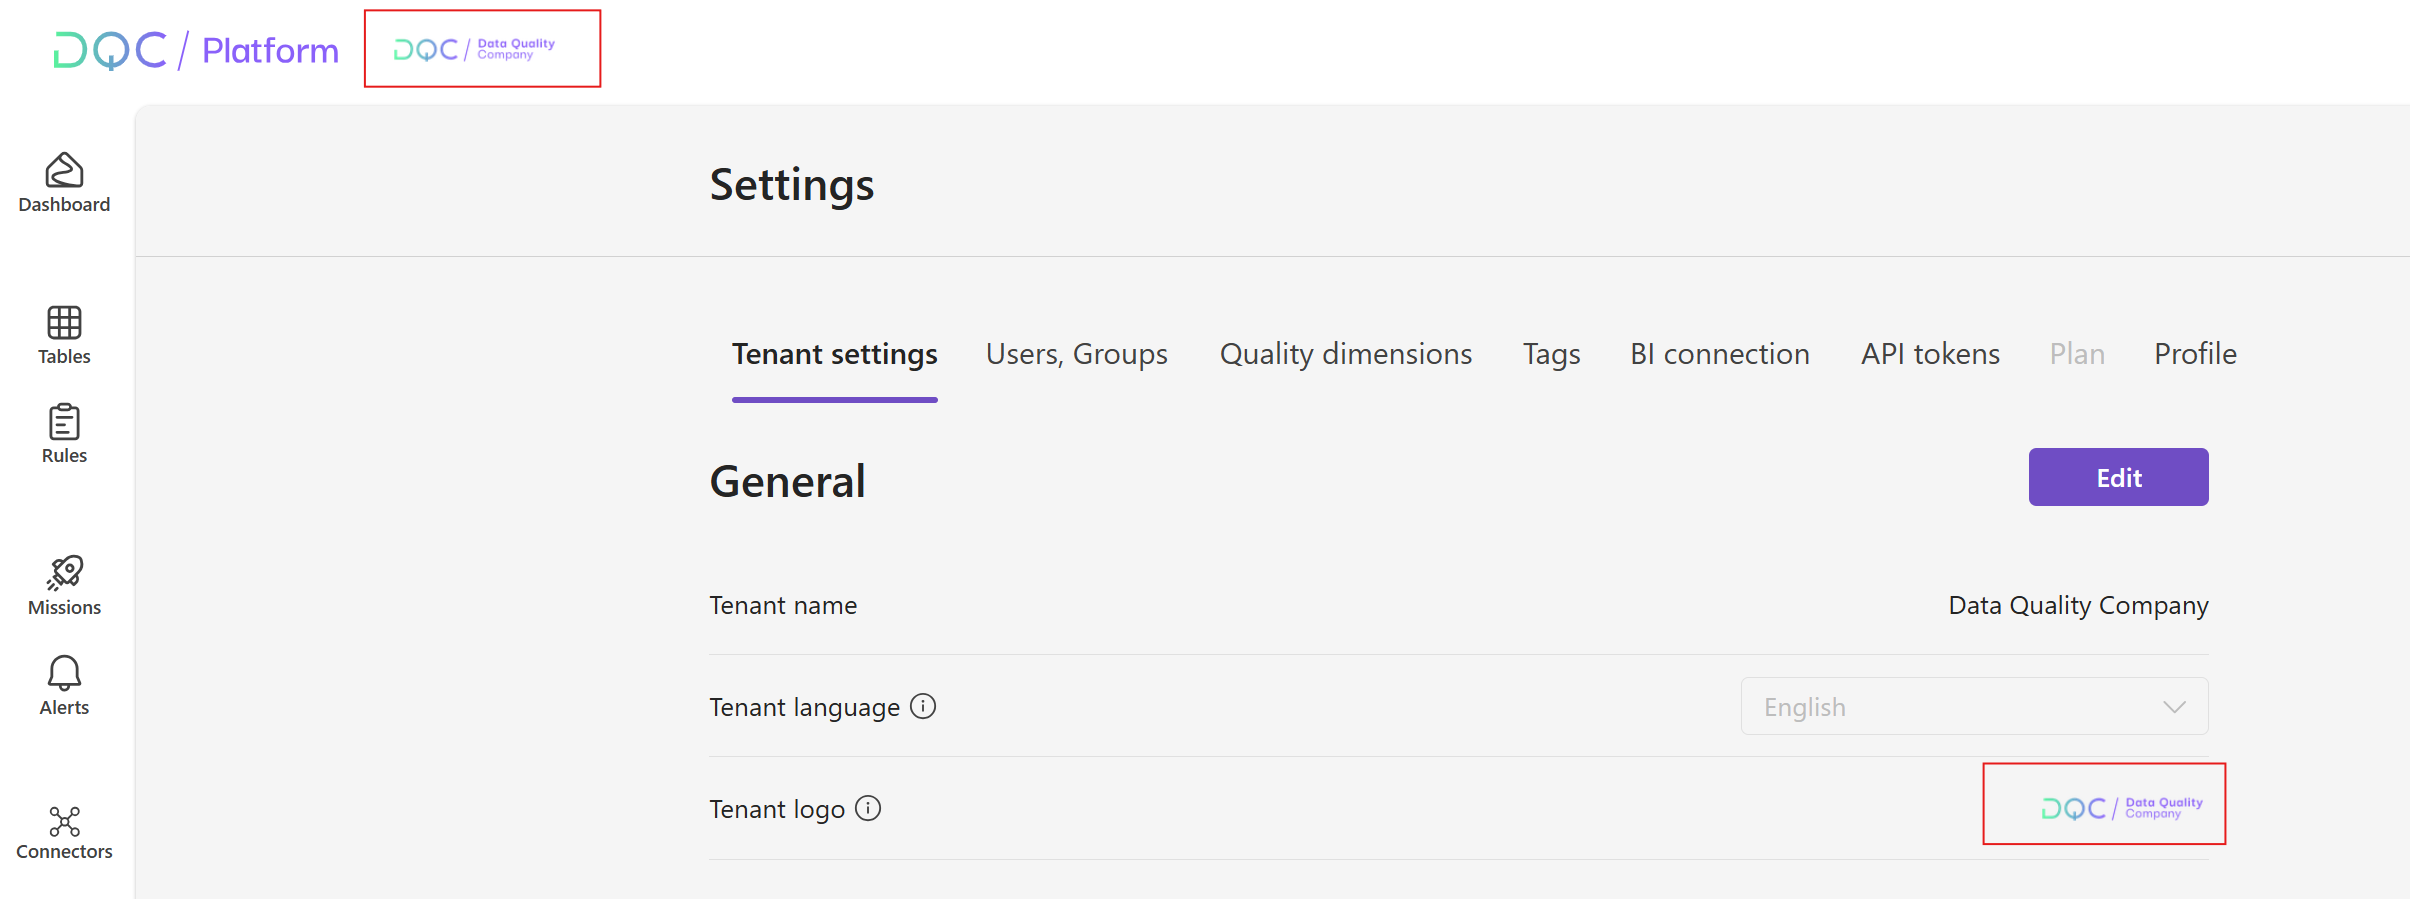Screen dimensions: 2410x899
Task: Open the Tables grid icon
Action: click(64, 323)
